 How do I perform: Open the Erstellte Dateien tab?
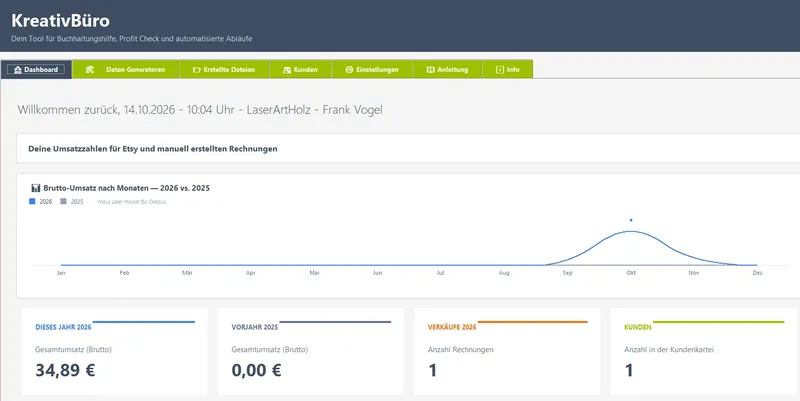(224, 69)
